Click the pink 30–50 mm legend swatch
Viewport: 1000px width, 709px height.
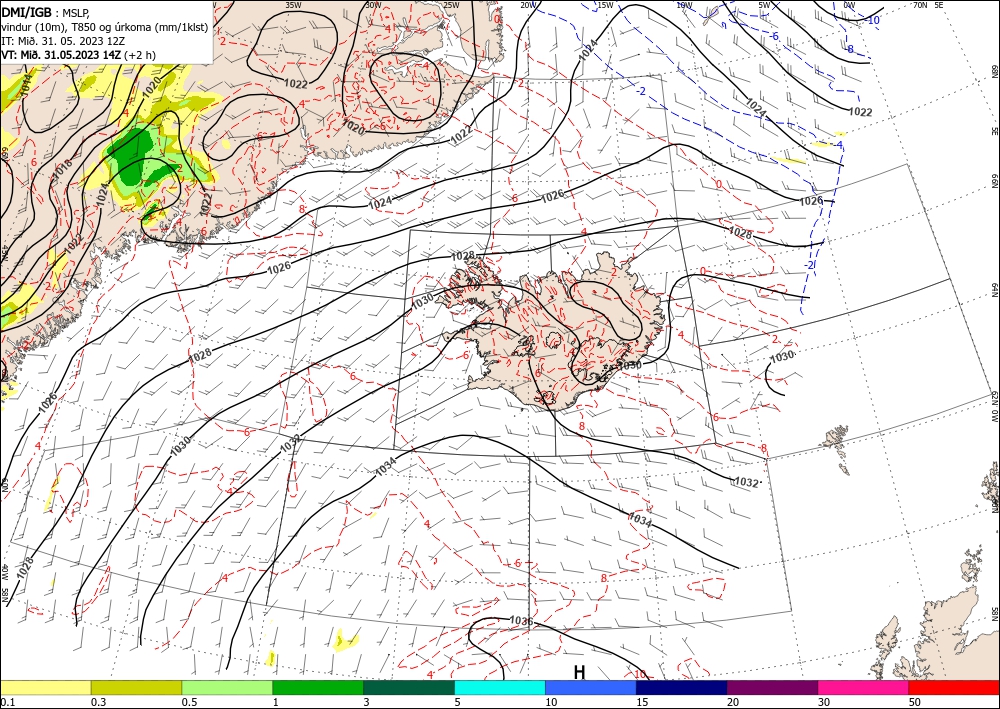pos(864,687)
